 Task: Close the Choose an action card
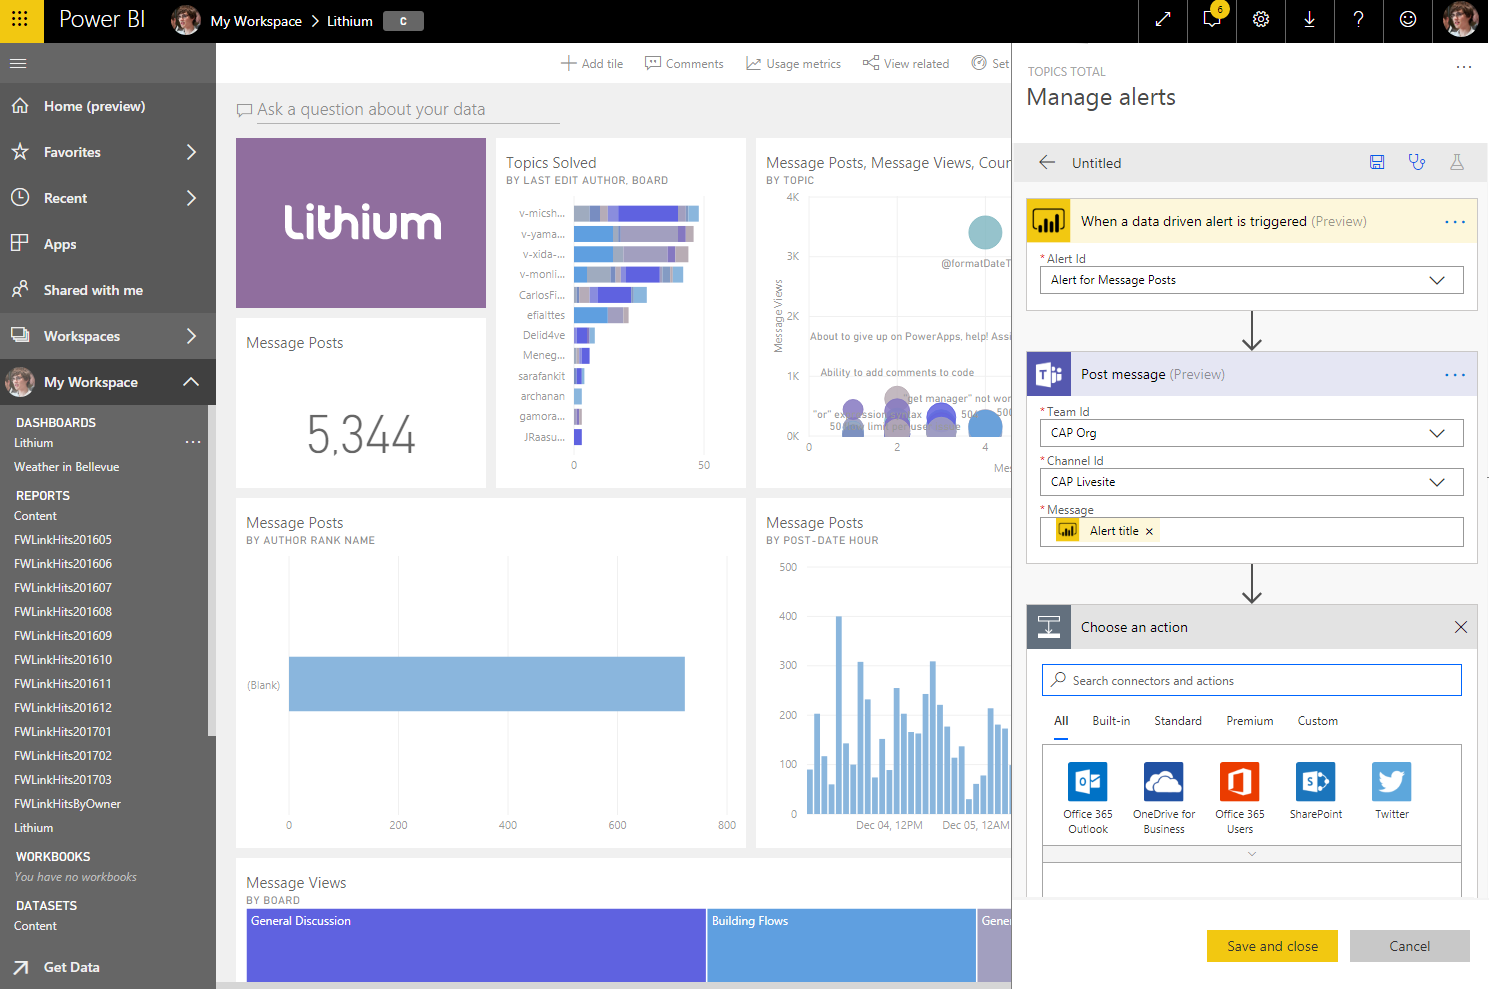[x=1461, y=627]
